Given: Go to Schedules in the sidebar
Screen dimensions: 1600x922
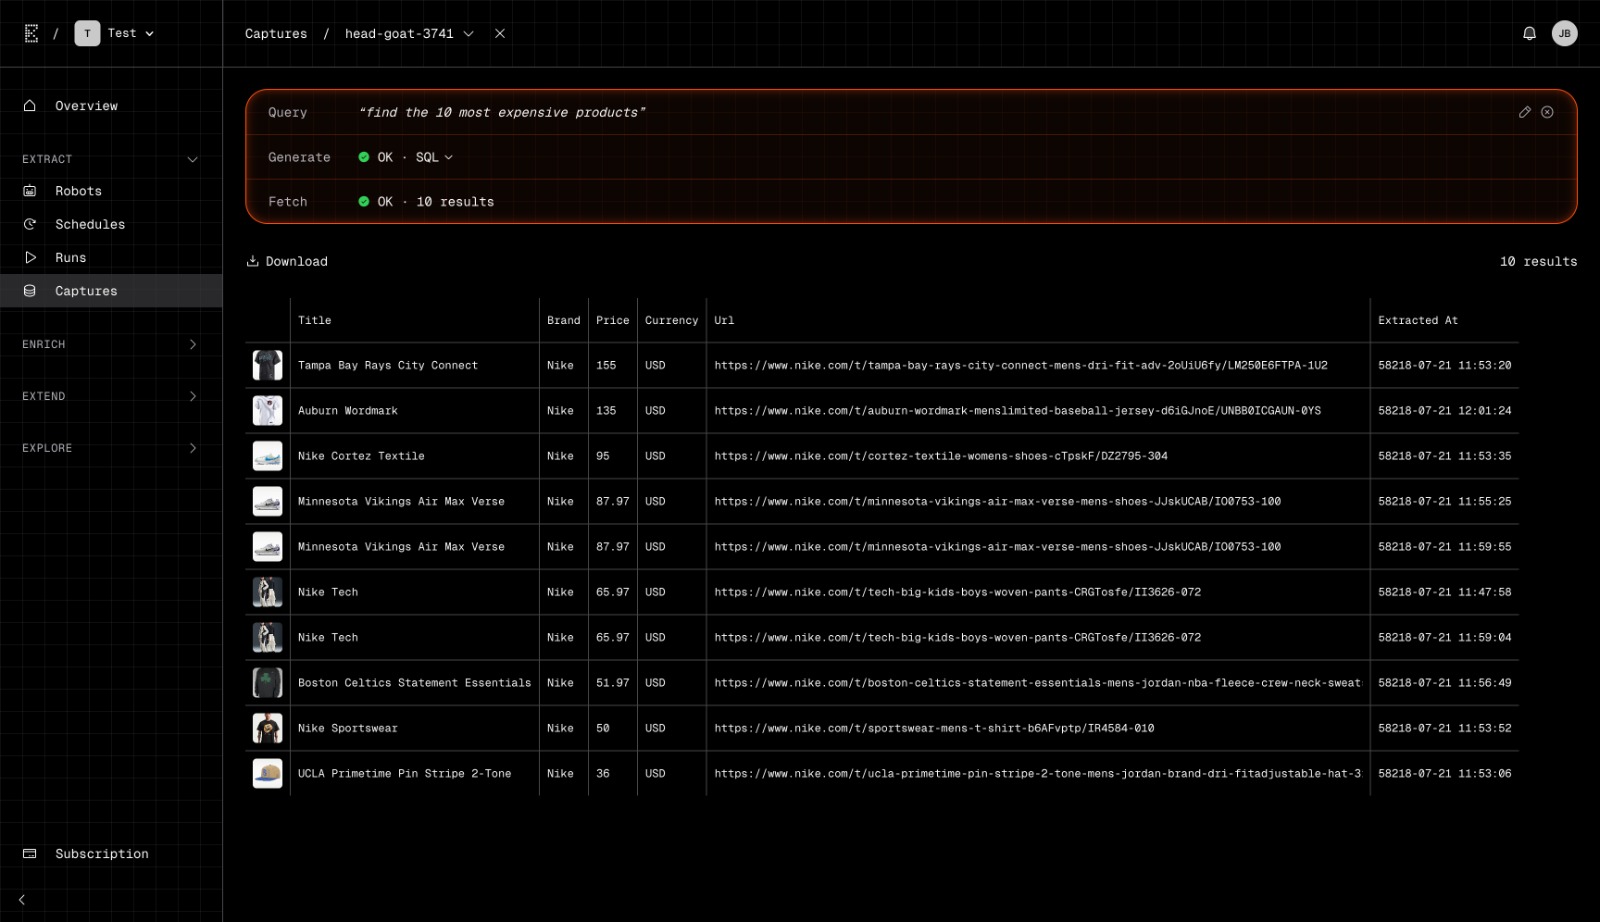Looking at the screenshot, I should [x=90, y=224].
